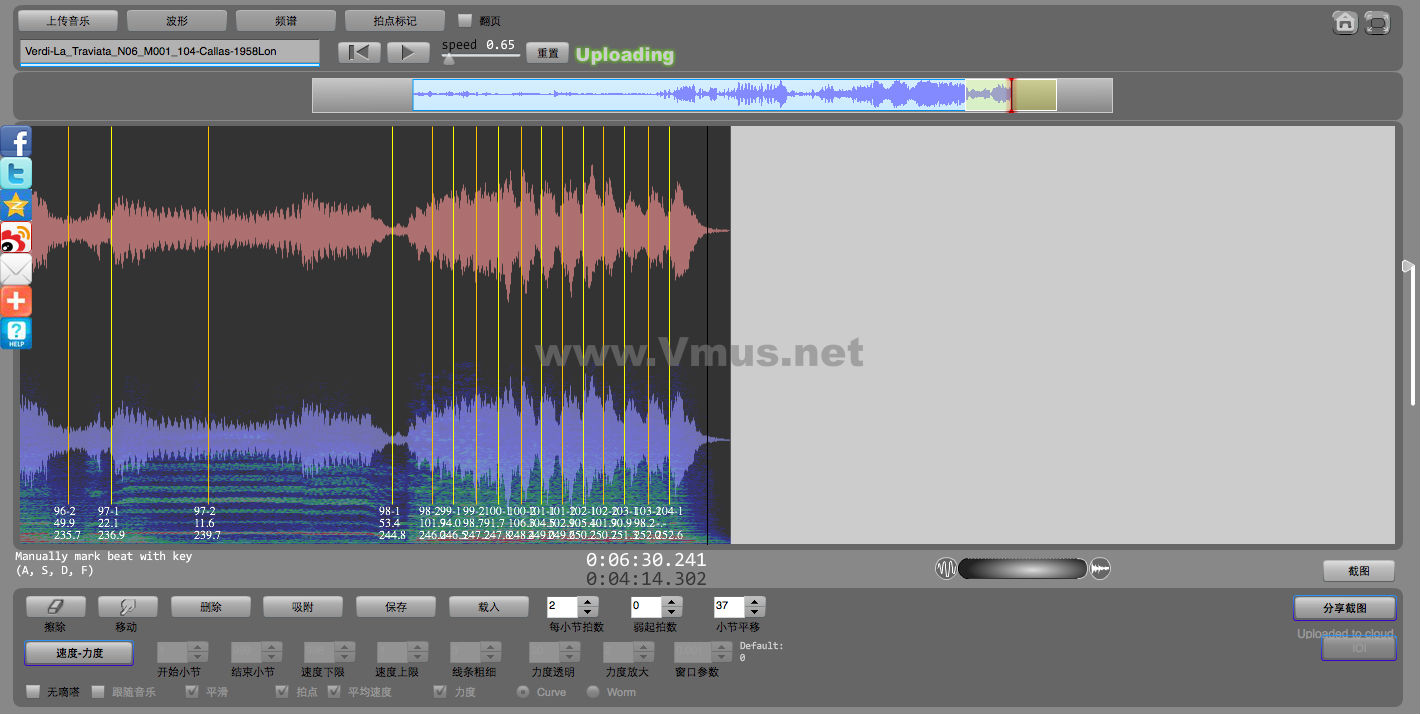Click the 开始小节 stepper arrows
This screenshot has width=1420, height=714.
coord(198,652)
